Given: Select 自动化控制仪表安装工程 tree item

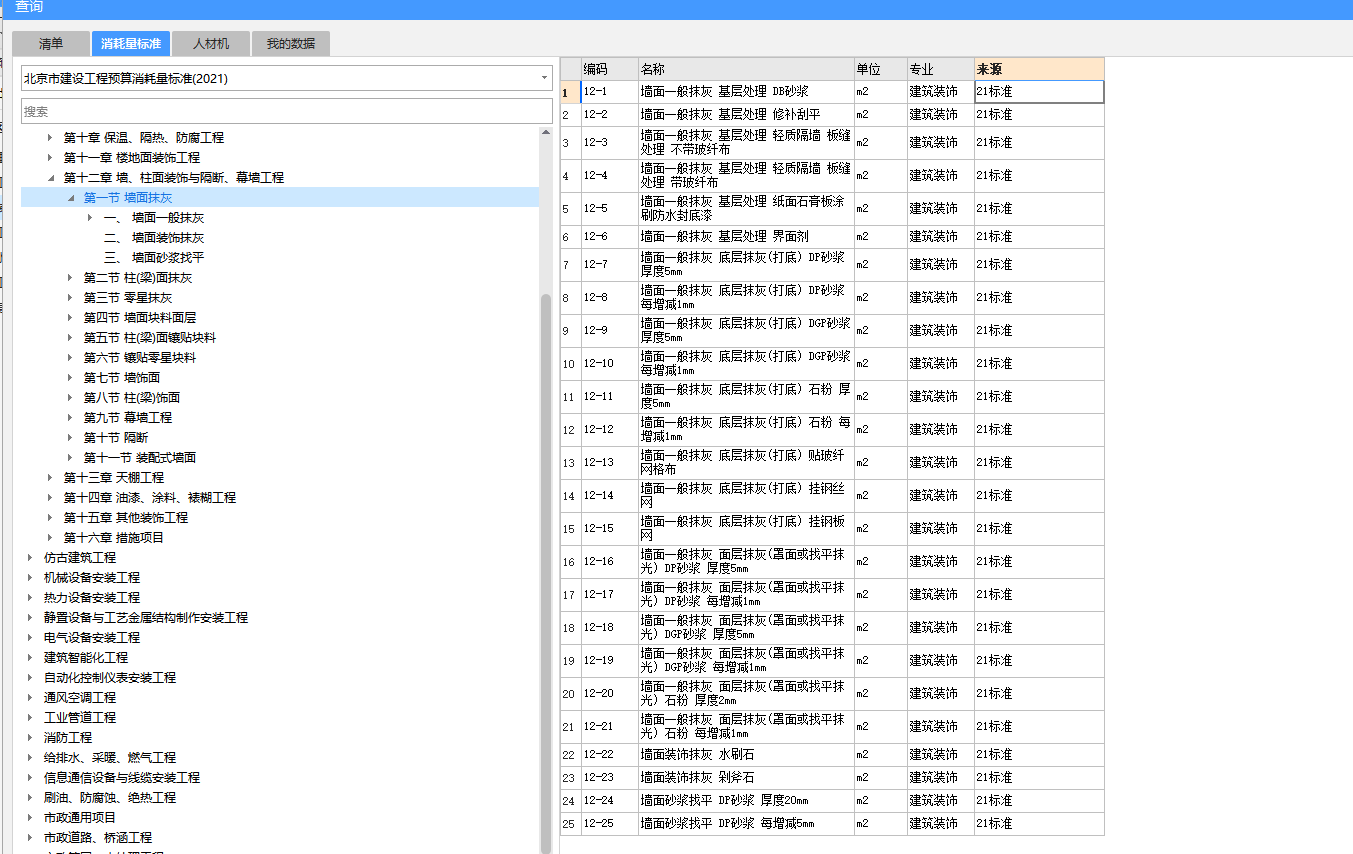Looking at the screenshot, I should click(110, 678).
